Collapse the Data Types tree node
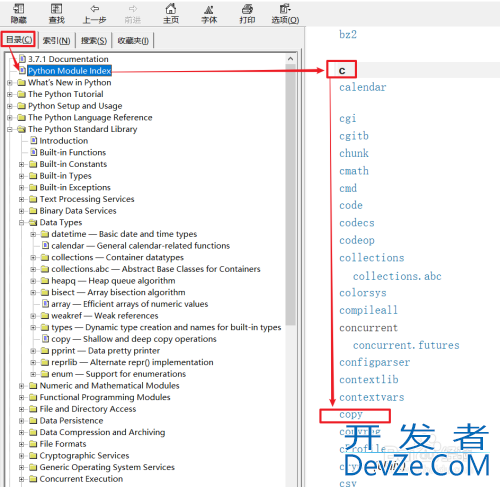Image resolution: width=500 pixels, height=487 pixels. point(21,222)
